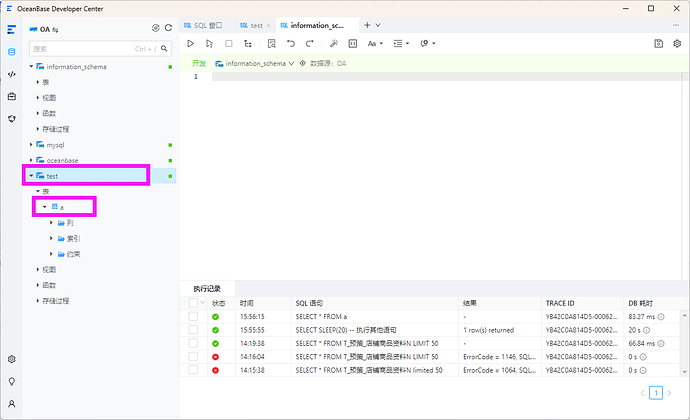Refresh the database list
Image resolution: width=690 pixels, height=420 pixels.
(x=169, y=28)
